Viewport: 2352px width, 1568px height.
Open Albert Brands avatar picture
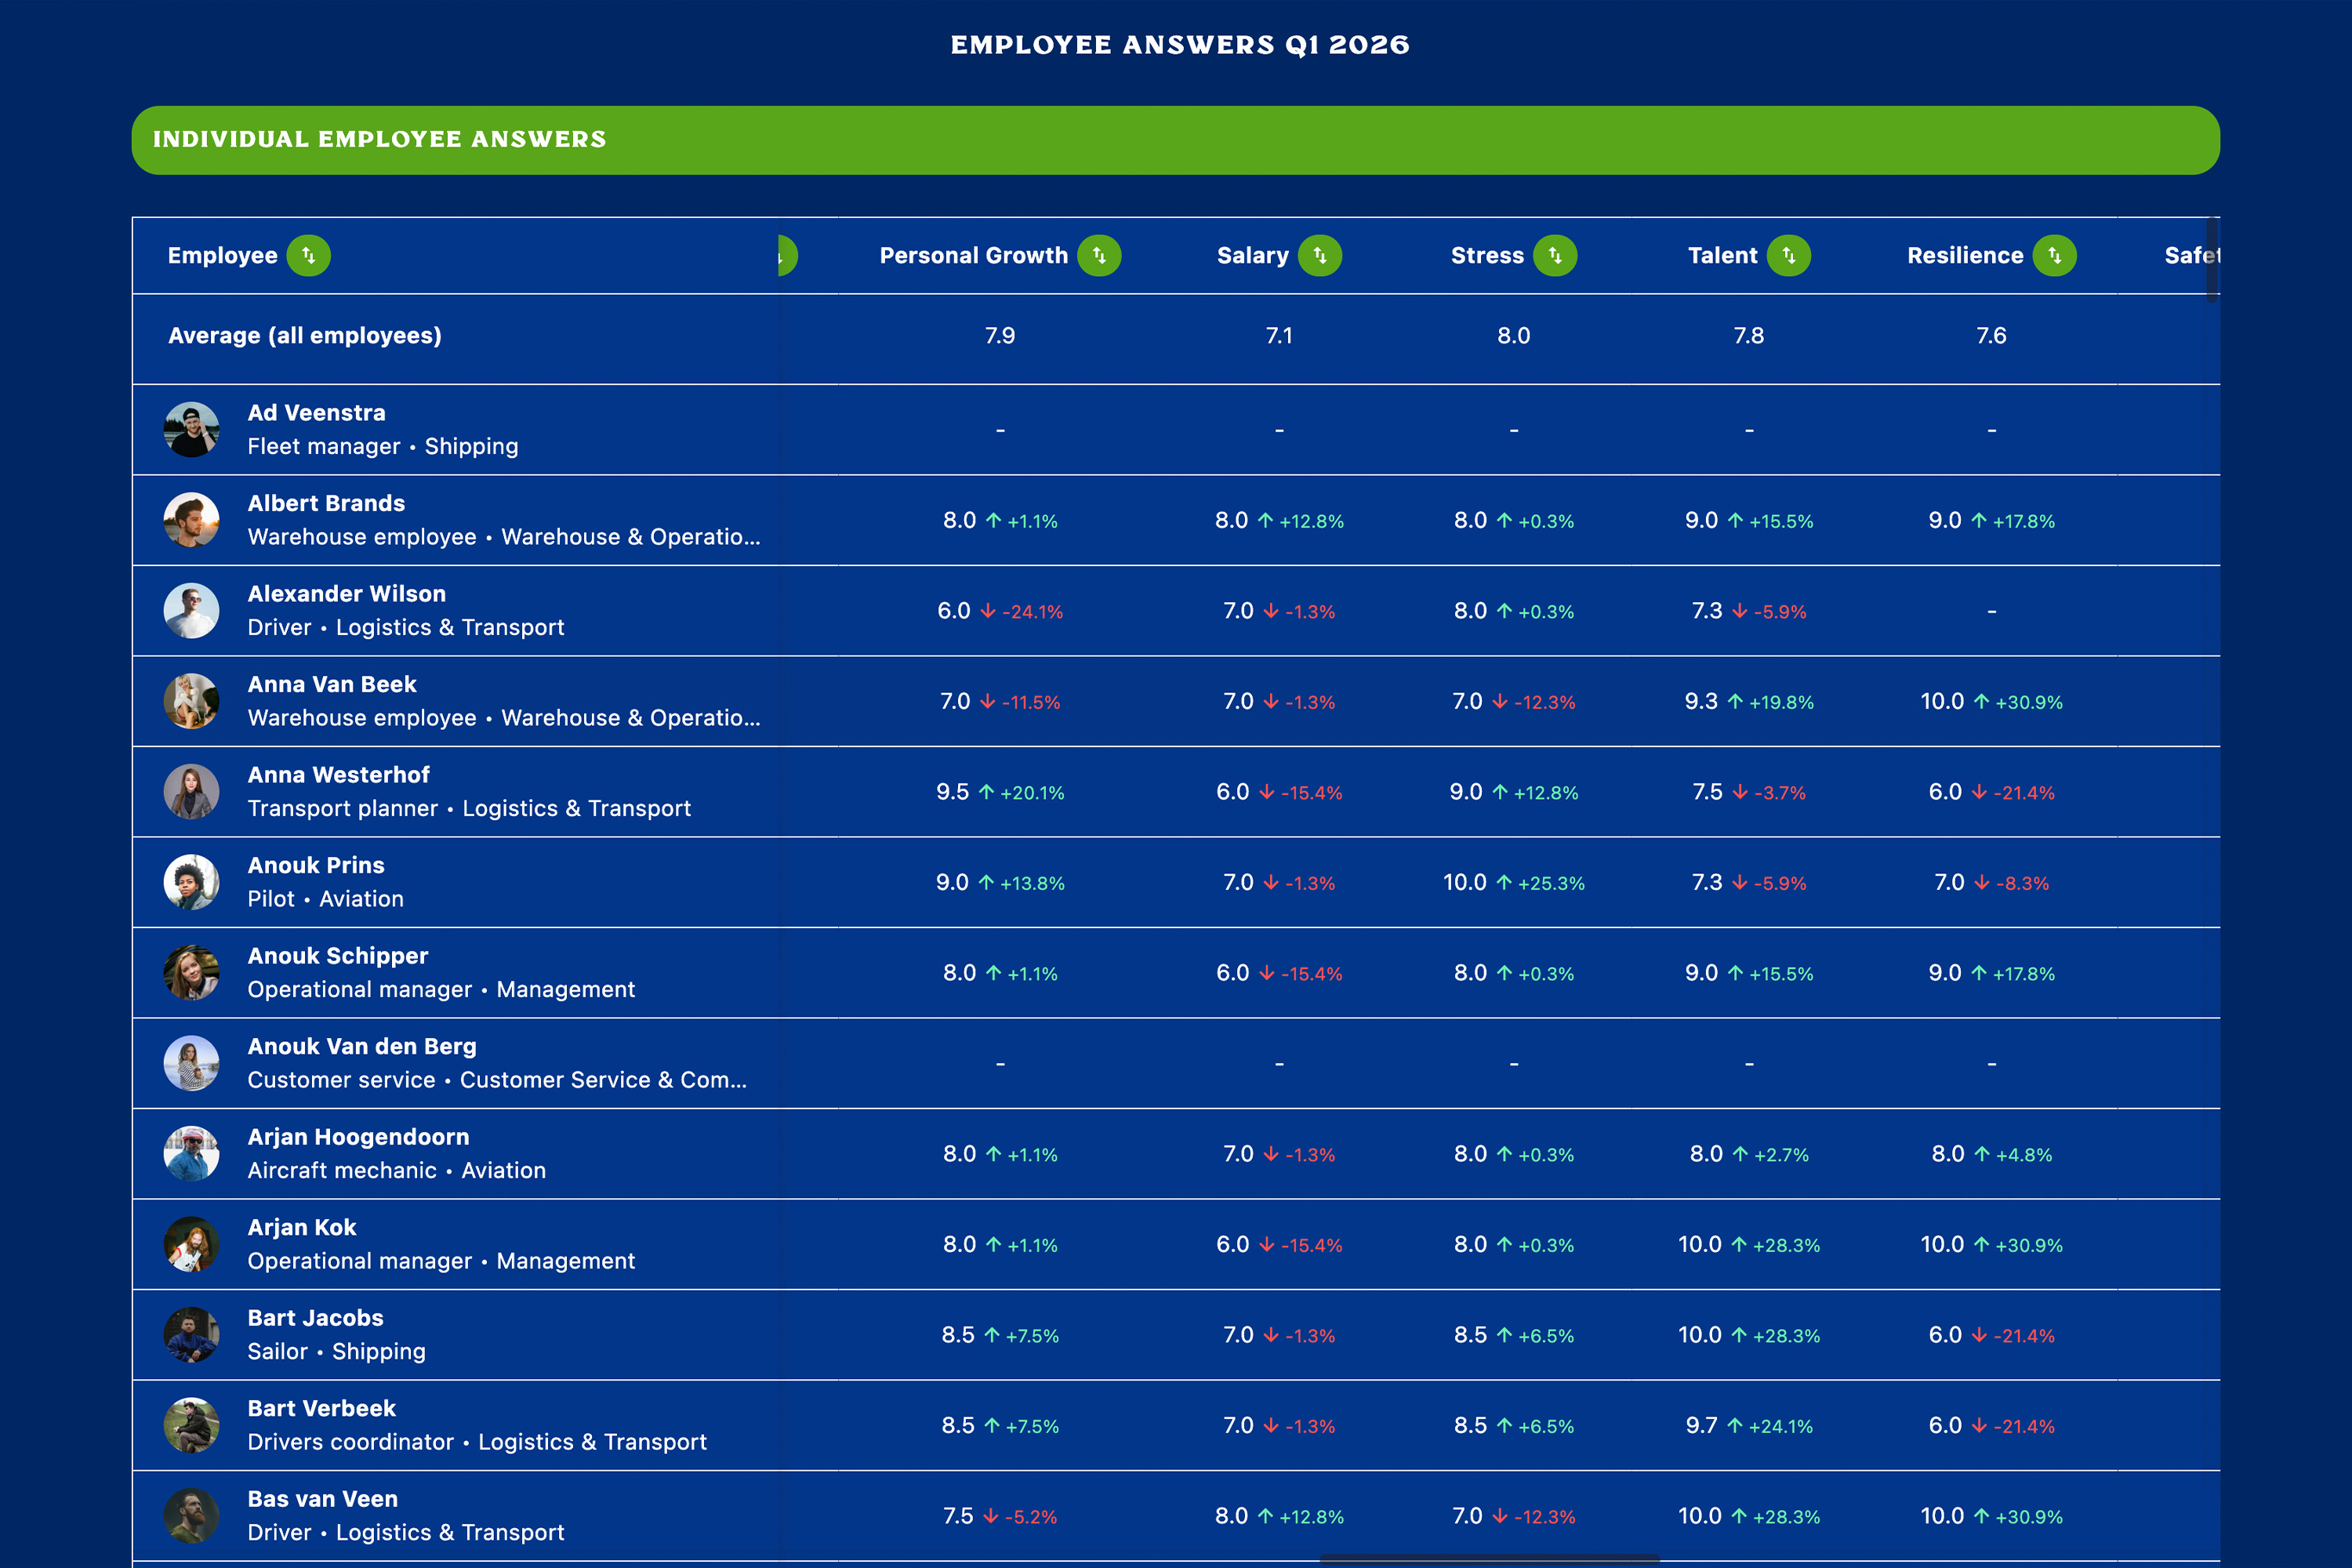[191, 520]
